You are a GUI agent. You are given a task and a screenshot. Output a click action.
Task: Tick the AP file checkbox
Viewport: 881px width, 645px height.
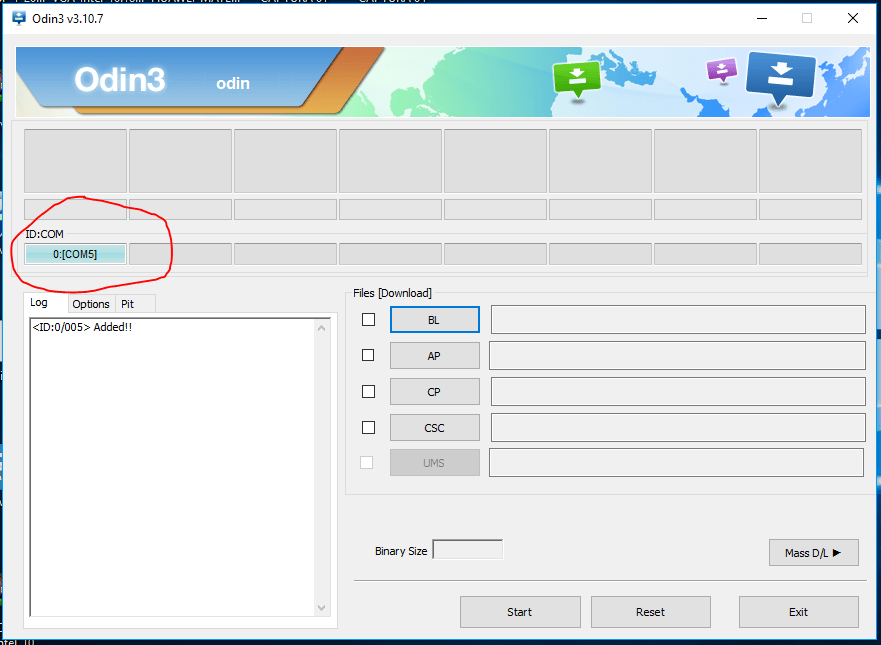(368, 355)
